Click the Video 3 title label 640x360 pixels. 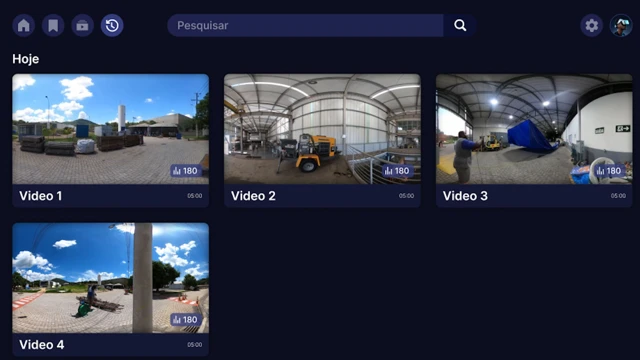point(465,196)
